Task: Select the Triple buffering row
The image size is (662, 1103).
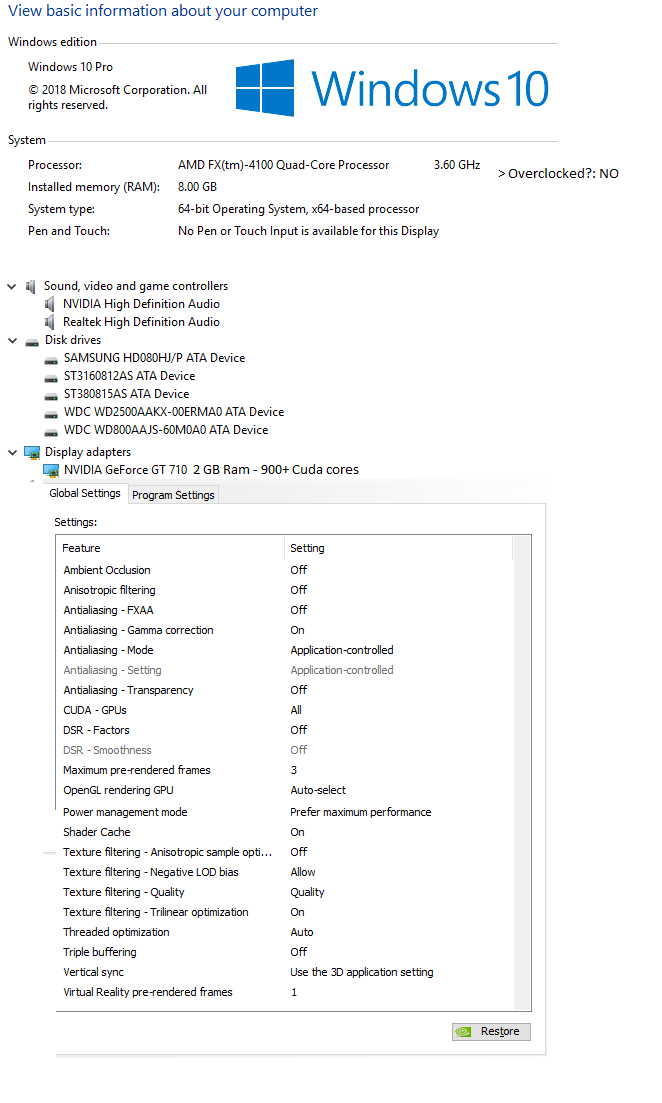Action: (x=285, y=952)
